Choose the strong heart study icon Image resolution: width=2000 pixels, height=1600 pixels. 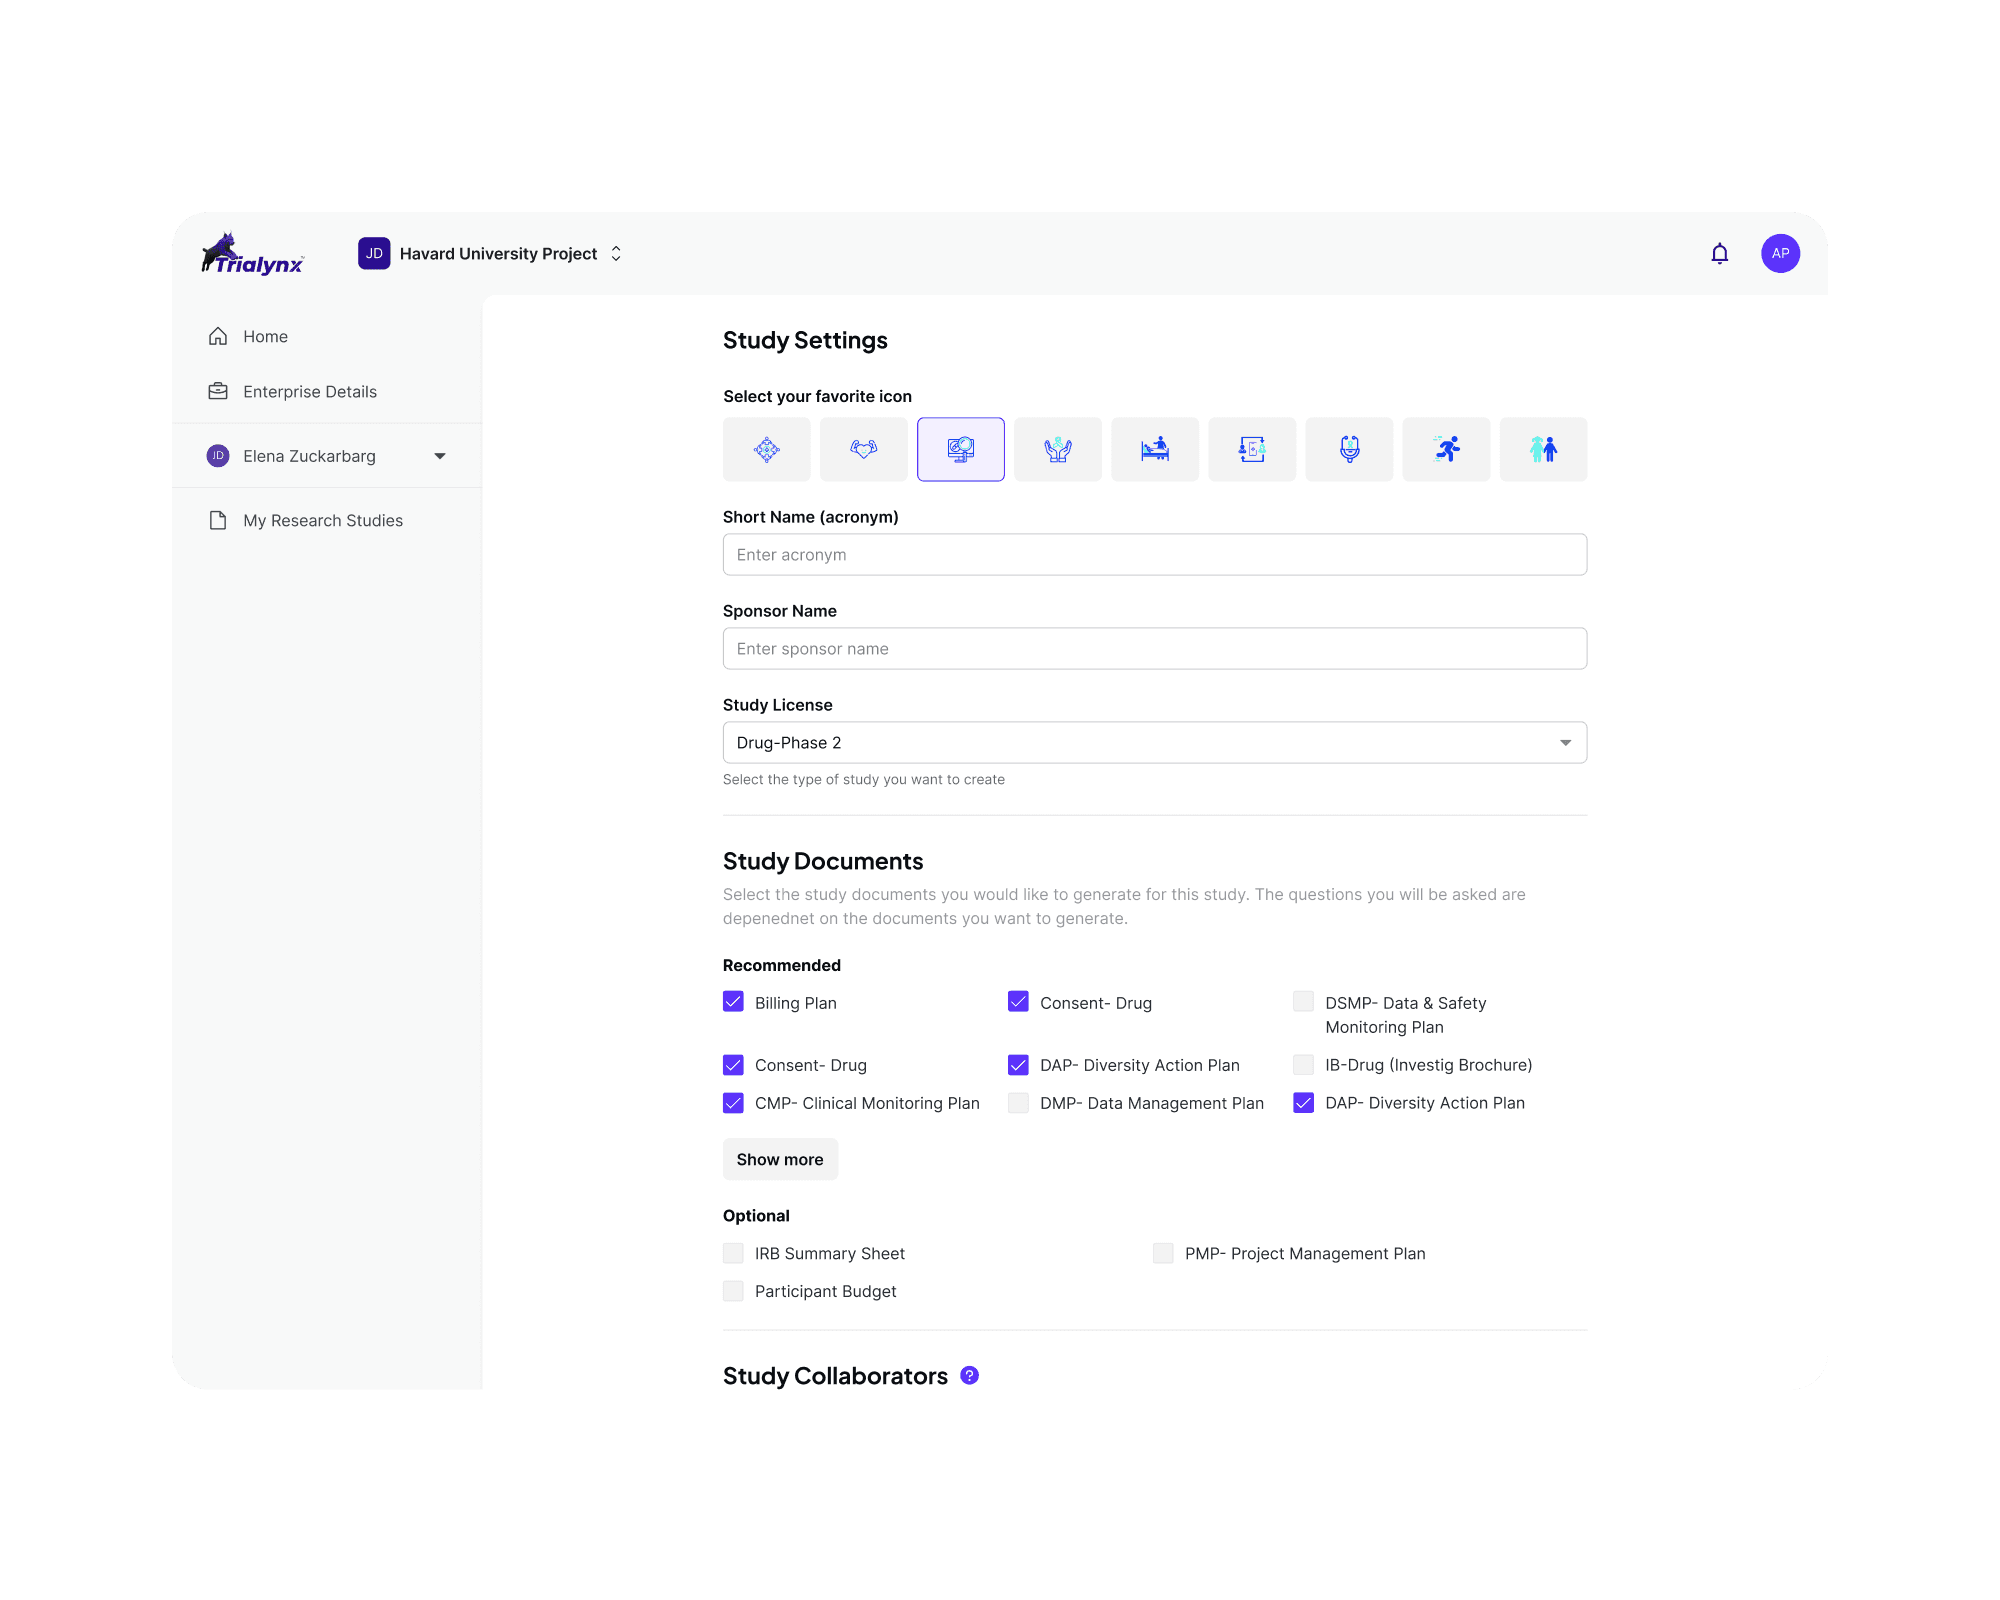(x=863, y=449)
